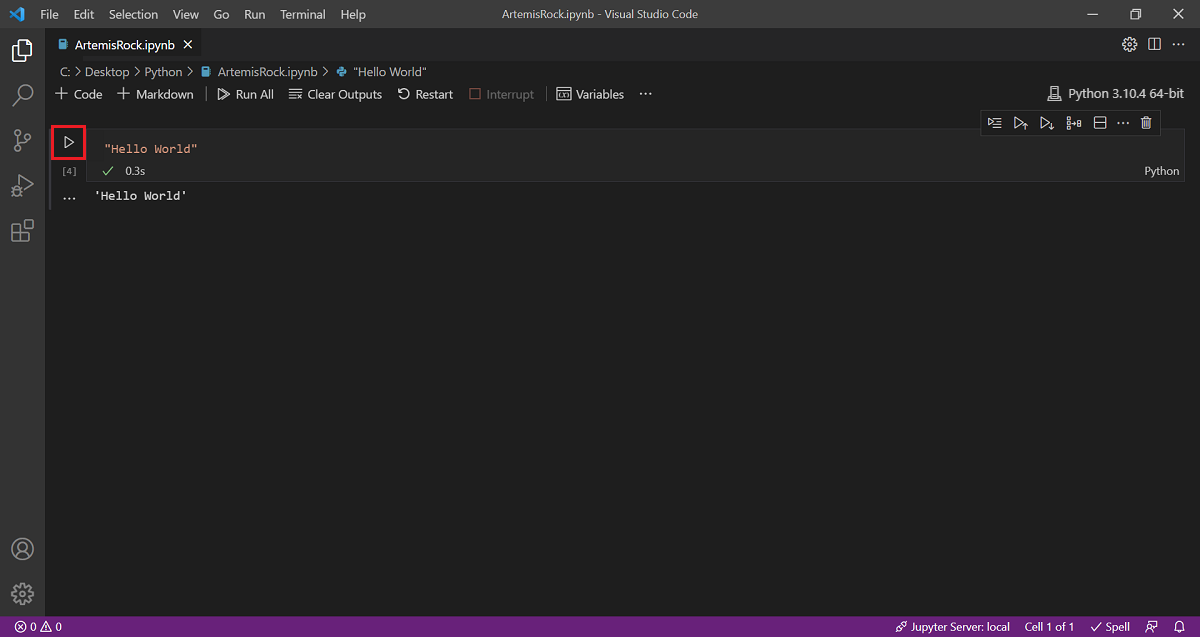Open the Run menu
This screenshot has height=637, width=1200.
pyautogui.click(x=254, y=14)
